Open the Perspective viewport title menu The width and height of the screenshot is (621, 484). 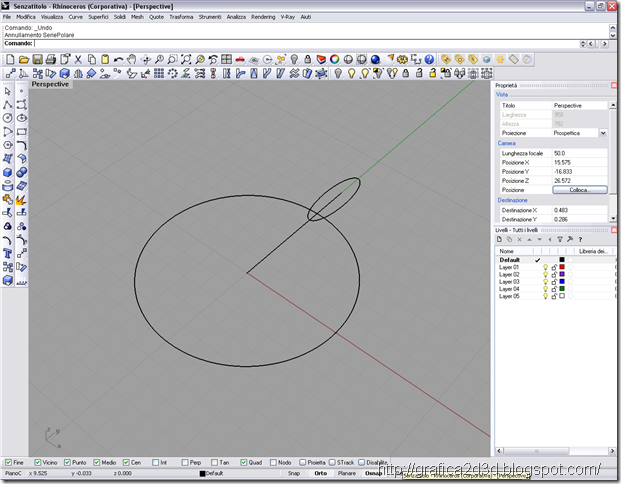50,84
